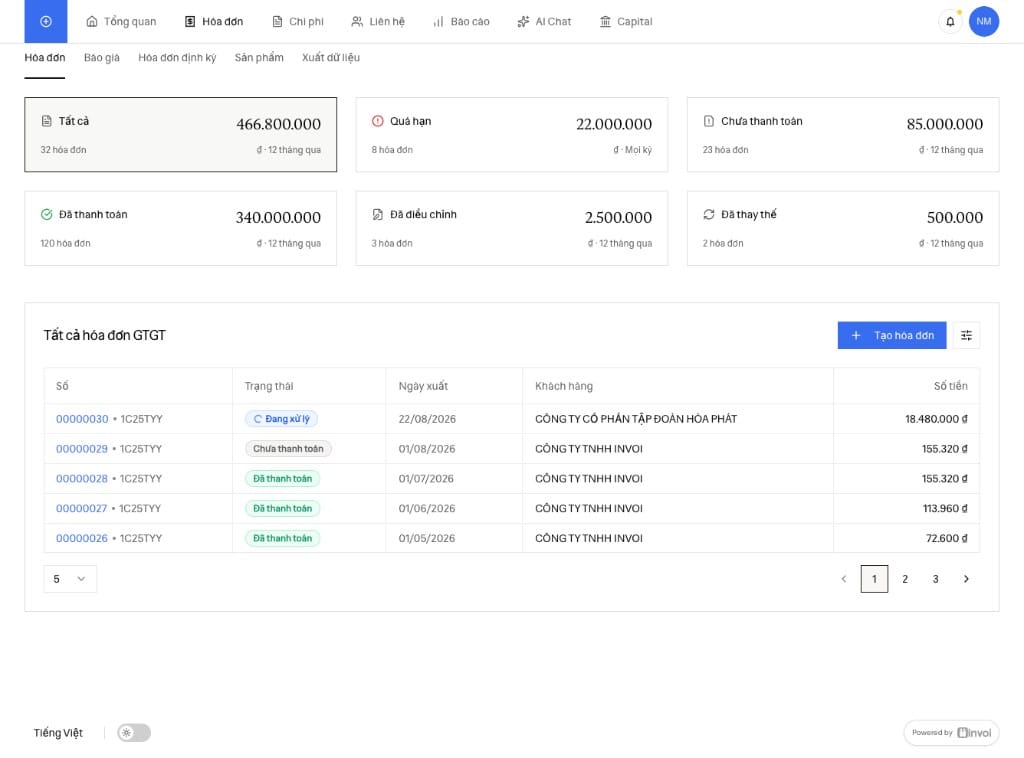Open the NM user avatar menu
Screen dimensions: 1024x758
coord(984,22)
